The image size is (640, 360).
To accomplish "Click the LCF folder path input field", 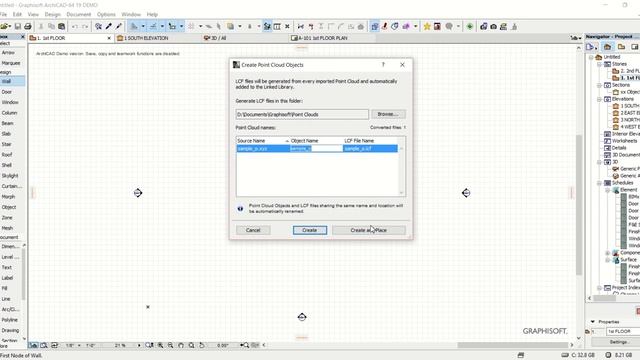I will tap(302, 114).
